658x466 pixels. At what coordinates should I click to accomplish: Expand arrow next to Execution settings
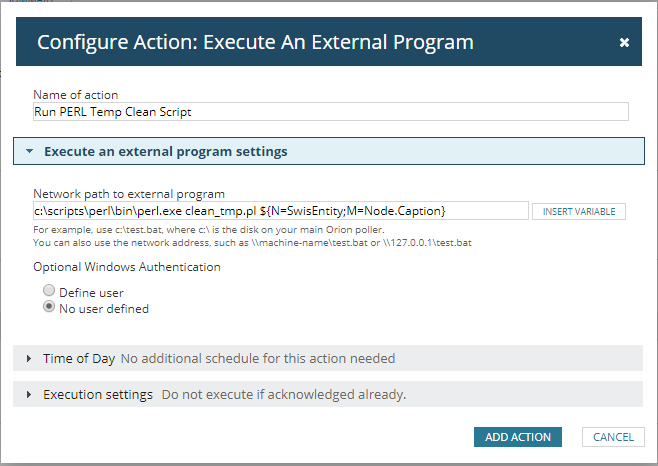click(29, 395)
